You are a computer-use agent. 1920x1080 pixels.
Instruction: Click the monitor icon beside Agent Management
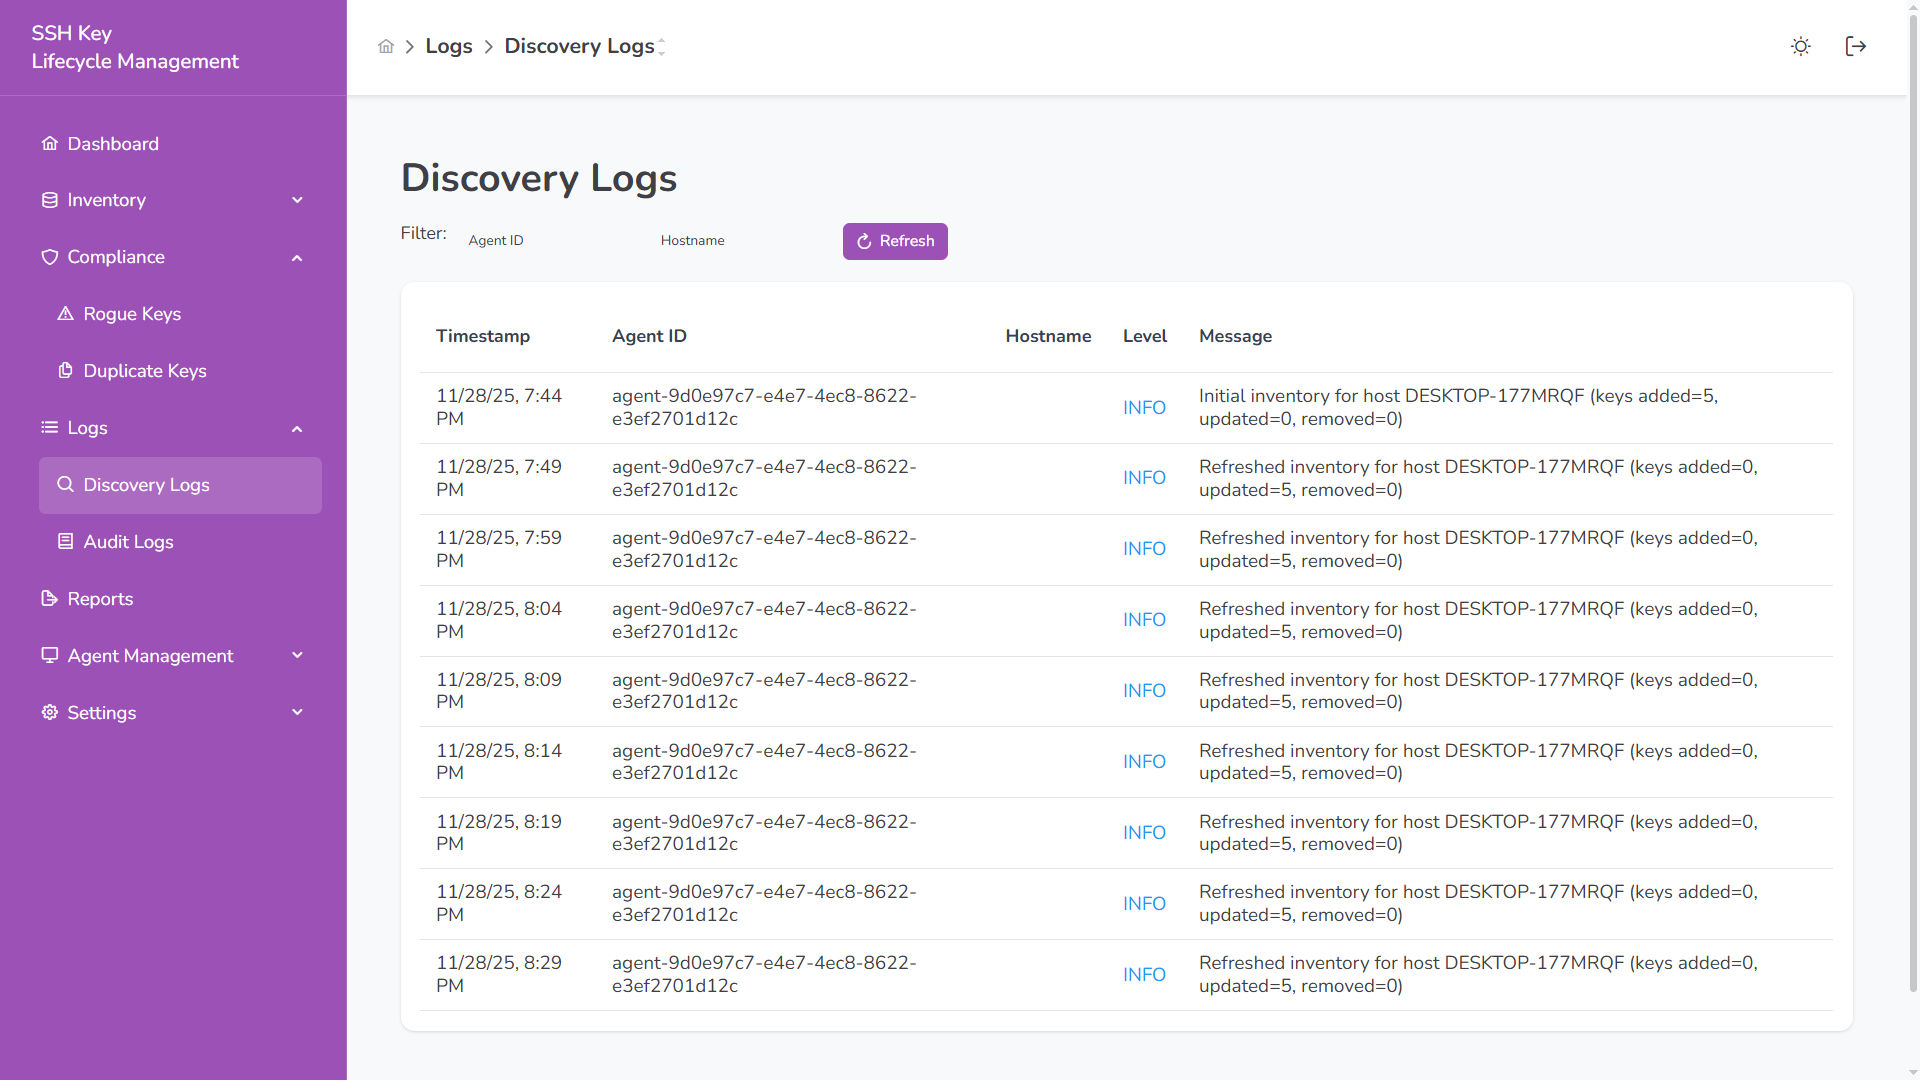[49, 655]
